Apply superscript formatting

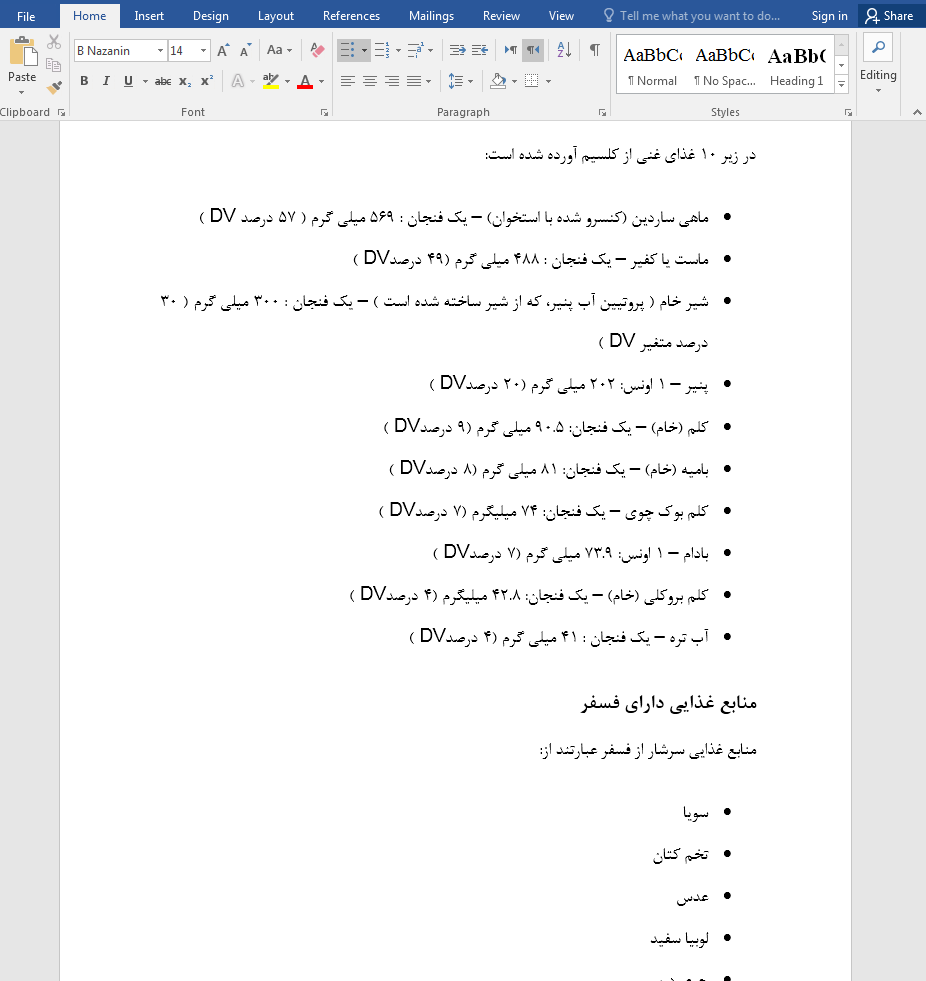(206, 81)
